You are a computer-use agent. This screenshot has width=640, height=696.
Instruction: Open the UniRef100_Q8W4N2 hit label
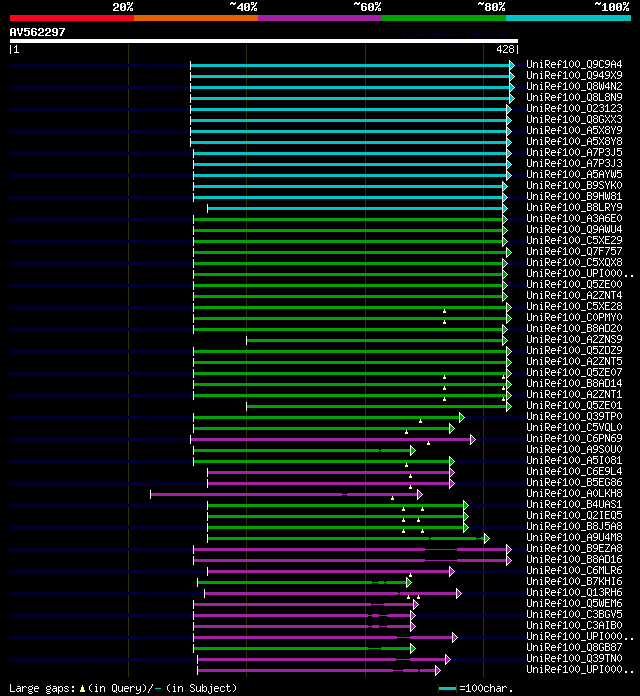[x=574, y=86]
